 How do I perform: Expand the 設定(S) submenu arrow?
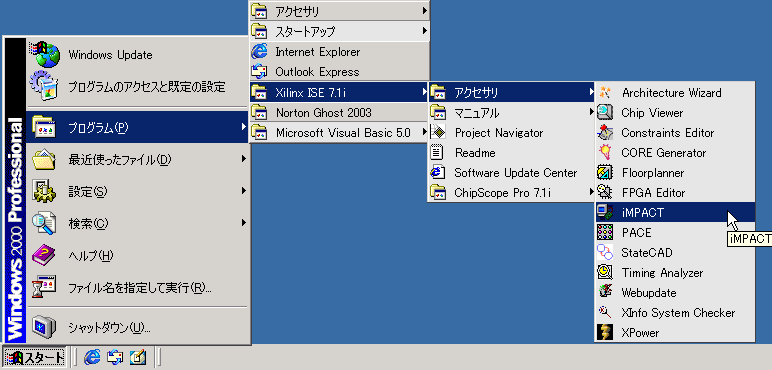pyautogui.click(x=243, y=191)
